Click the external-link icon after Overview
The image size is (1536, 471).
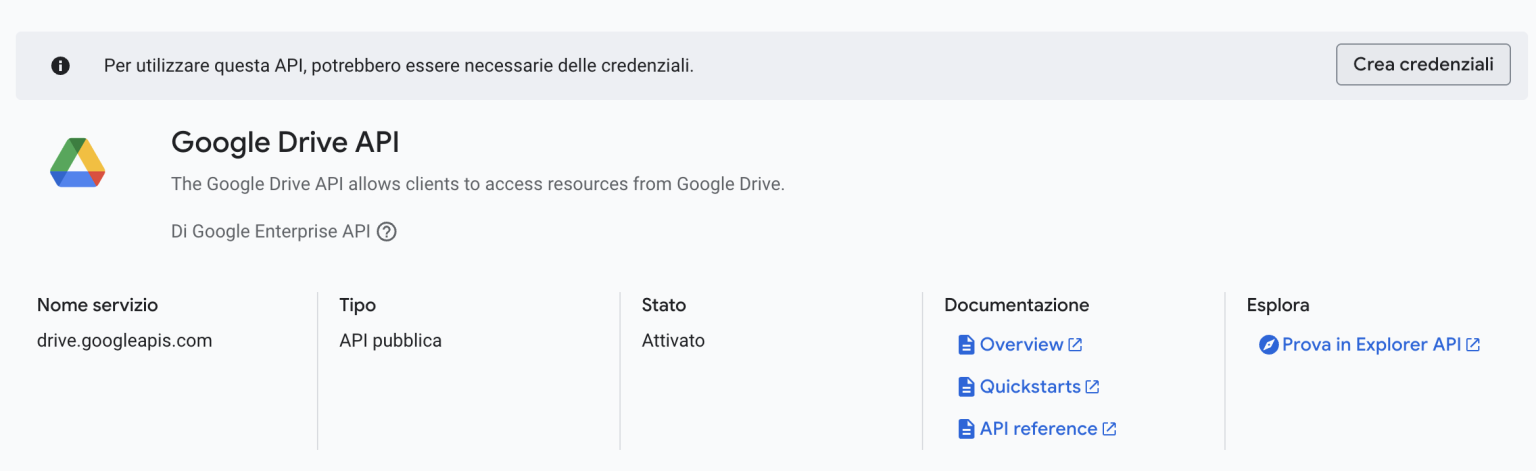(1075, 345)
